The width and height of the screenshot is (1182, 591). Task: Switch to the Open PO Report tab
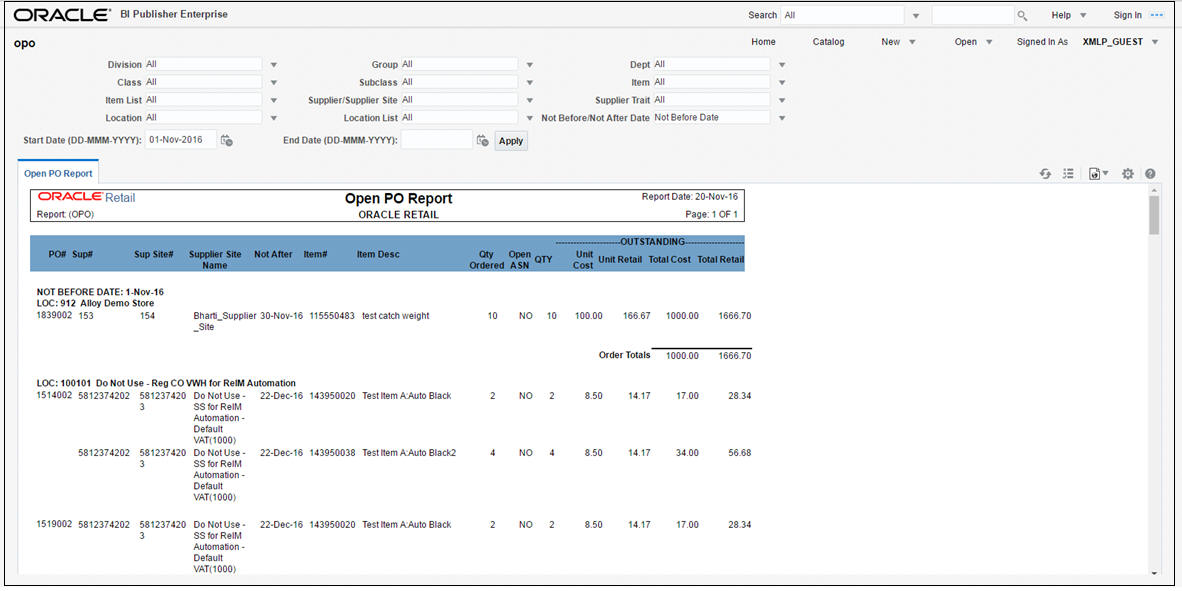pos(58,172)
